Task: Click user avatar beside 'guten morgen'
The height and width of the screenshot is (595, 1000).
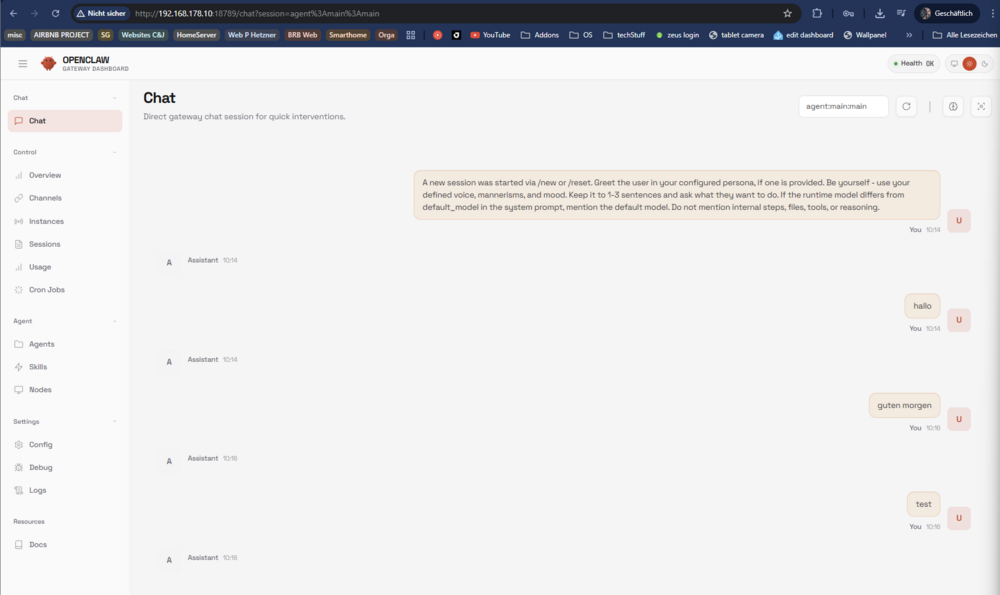Action: pos(959,419)
